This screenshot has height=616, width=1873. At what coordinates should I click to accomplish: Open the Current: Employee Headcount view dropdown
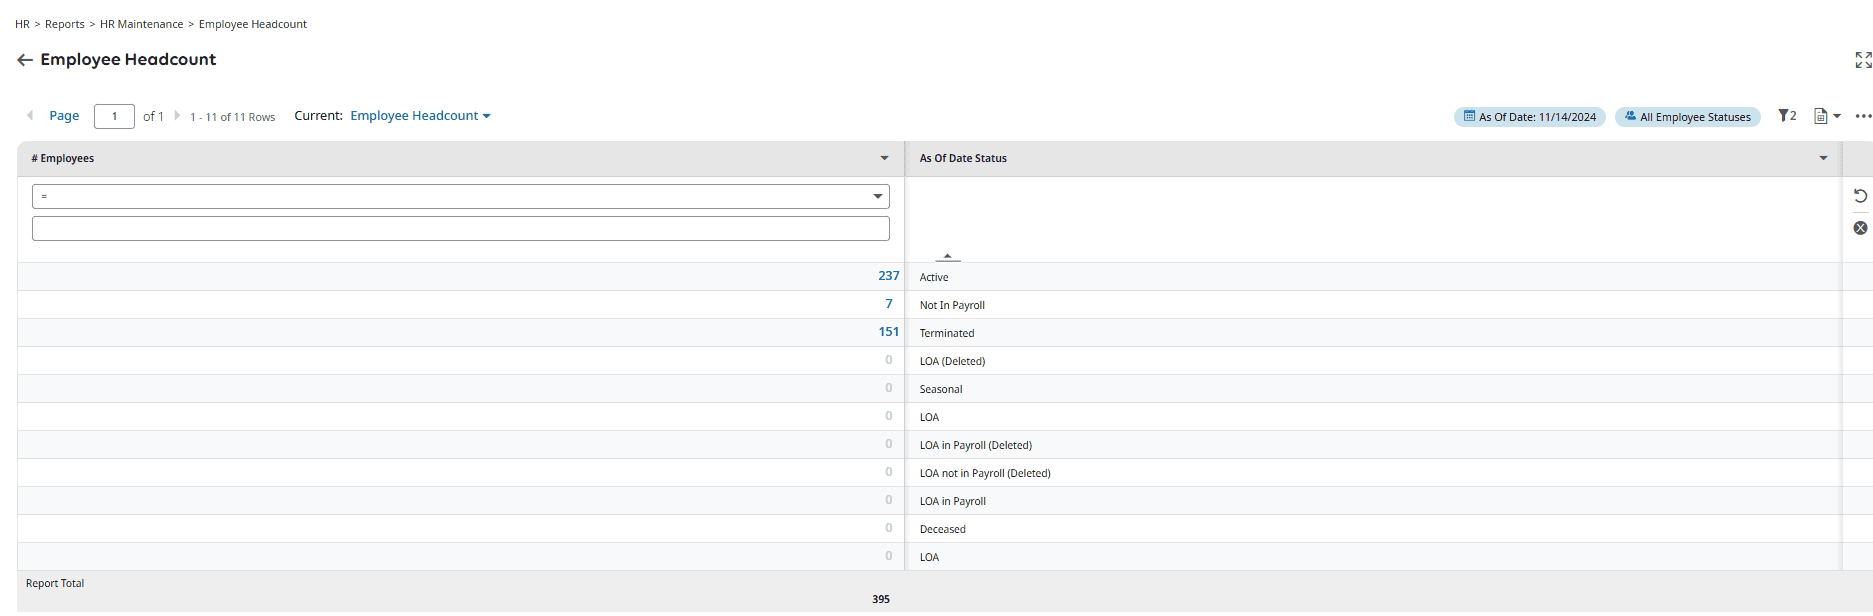[420, 116]
